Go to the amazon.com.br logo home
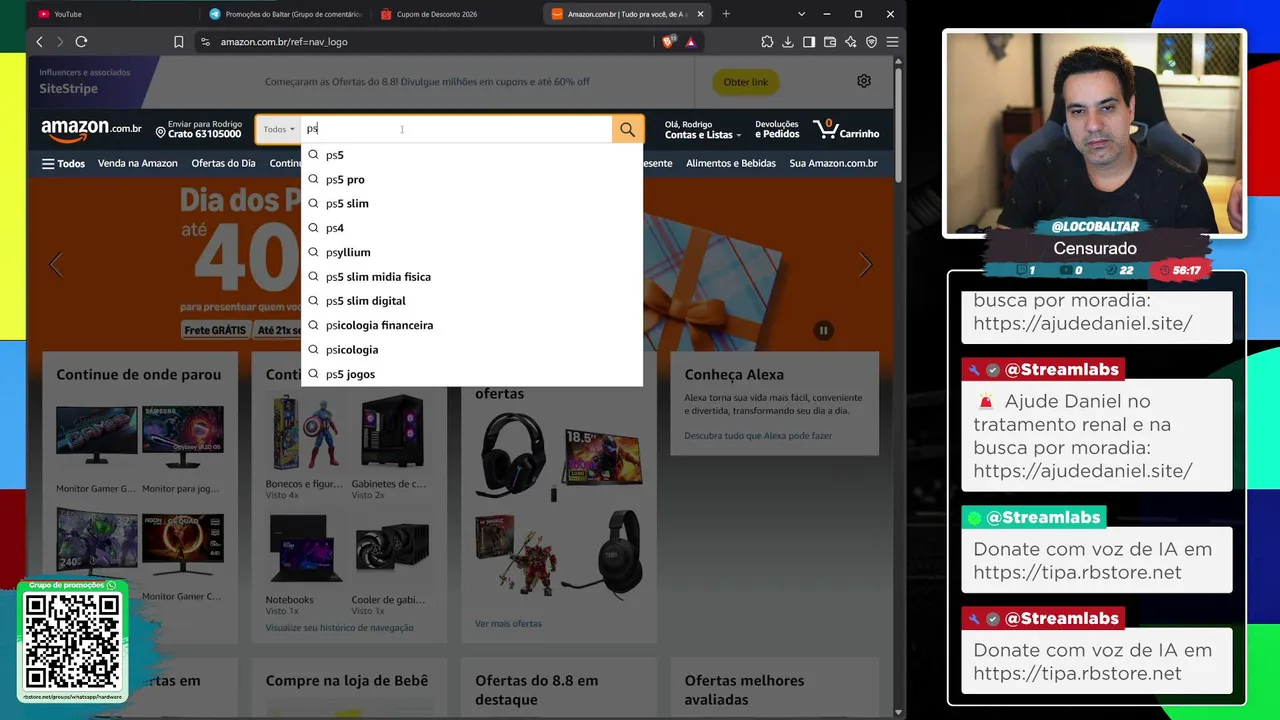 pos(91,130)
